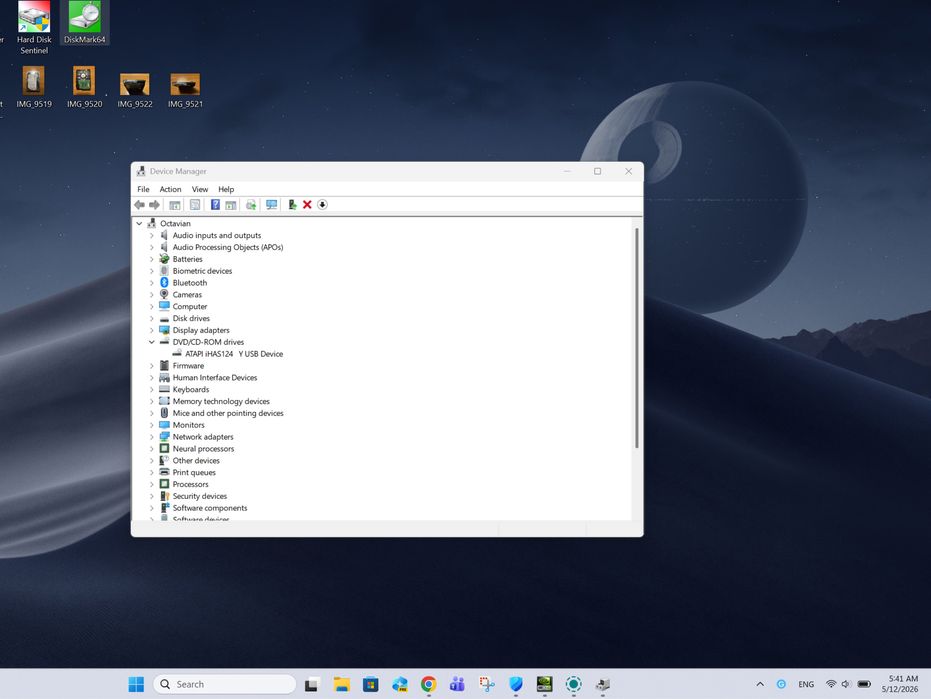This screenshot has height=699, width=931.
Task: Expand the Other devices node
Action: pos(151,461)
